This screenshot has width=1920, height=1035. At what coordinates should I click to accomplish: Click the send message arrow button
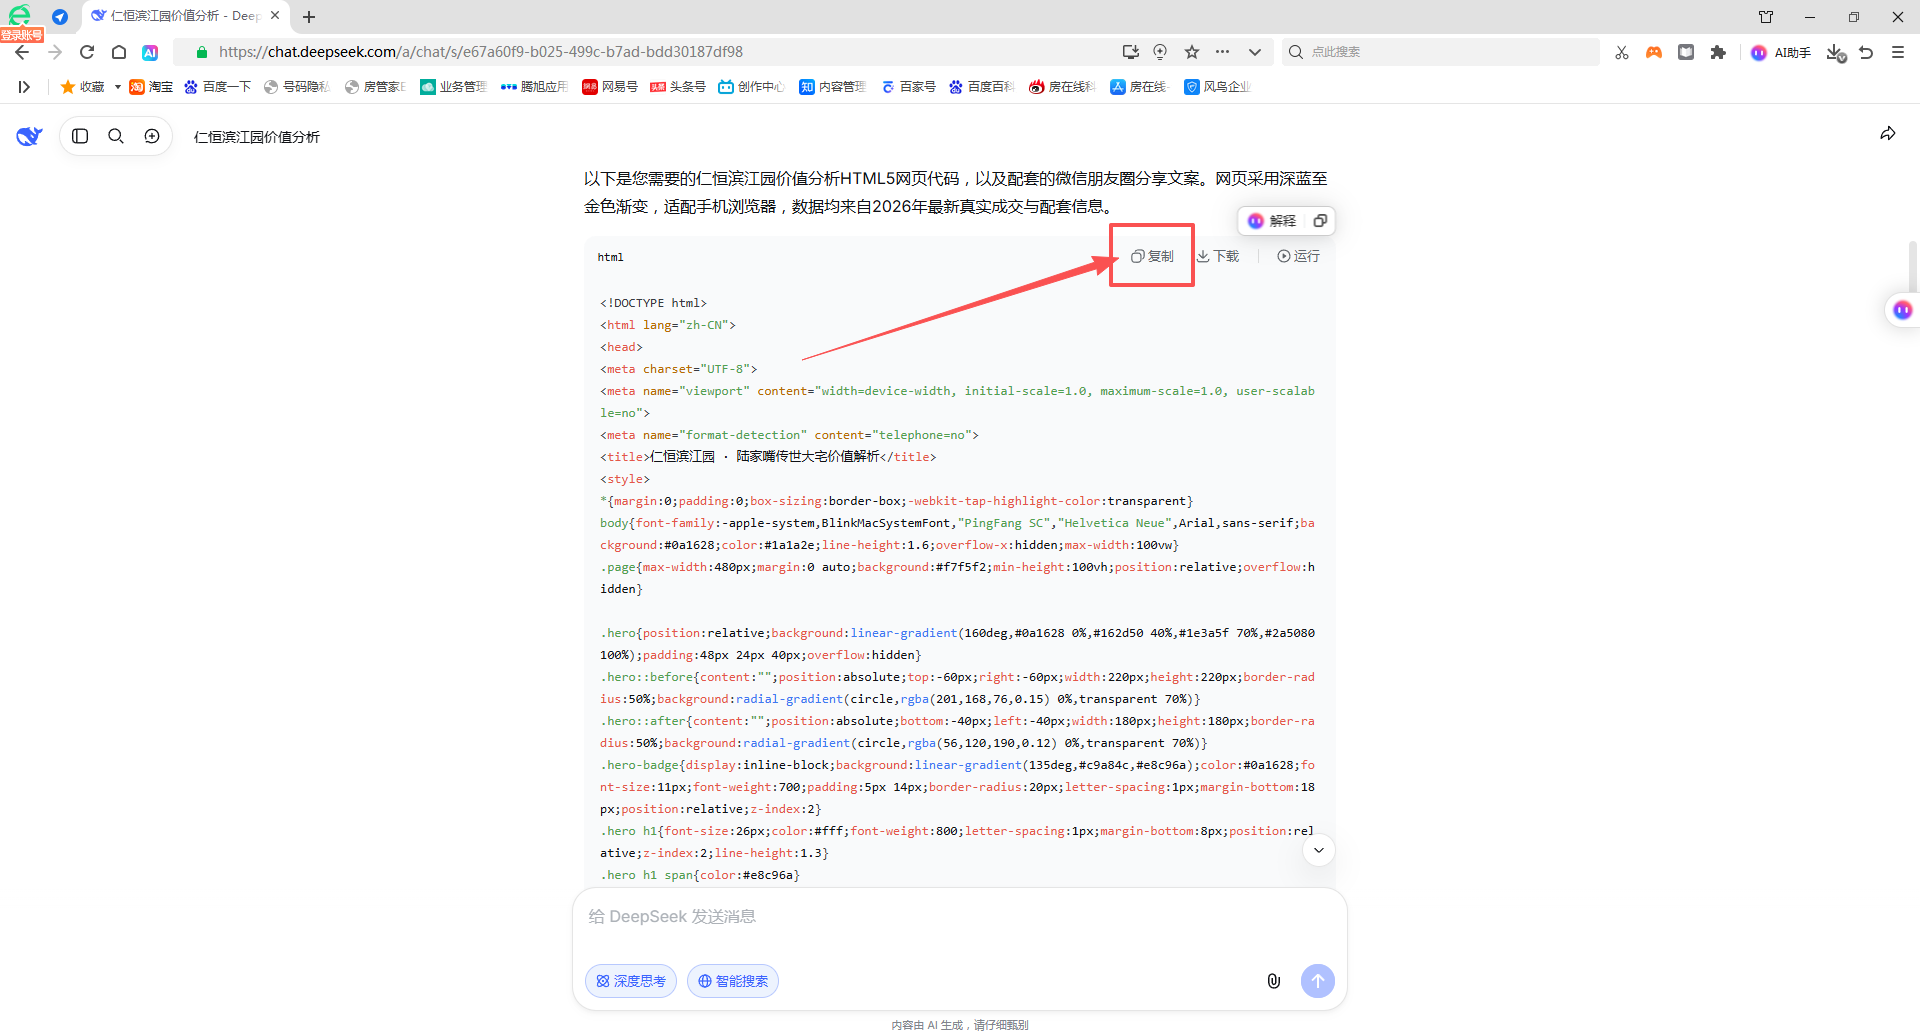point(1318,981)
